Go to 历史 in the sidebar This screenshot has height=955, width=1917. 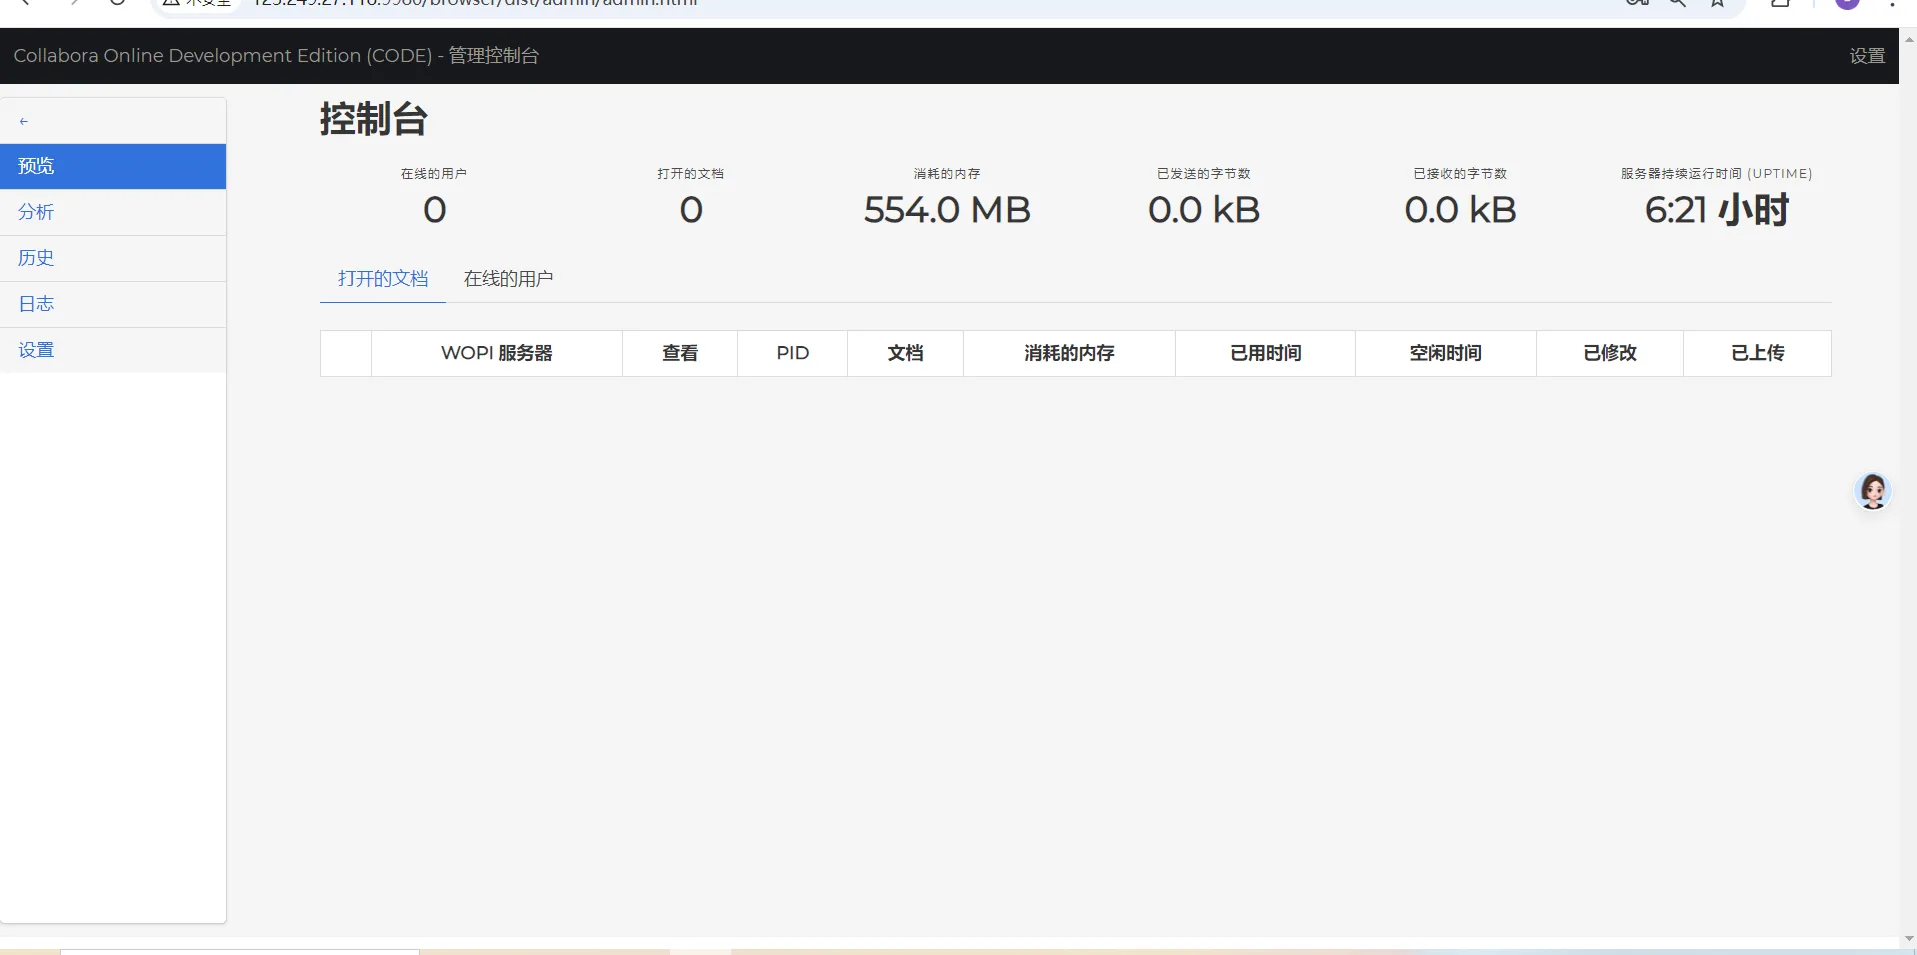pos(113,258)
